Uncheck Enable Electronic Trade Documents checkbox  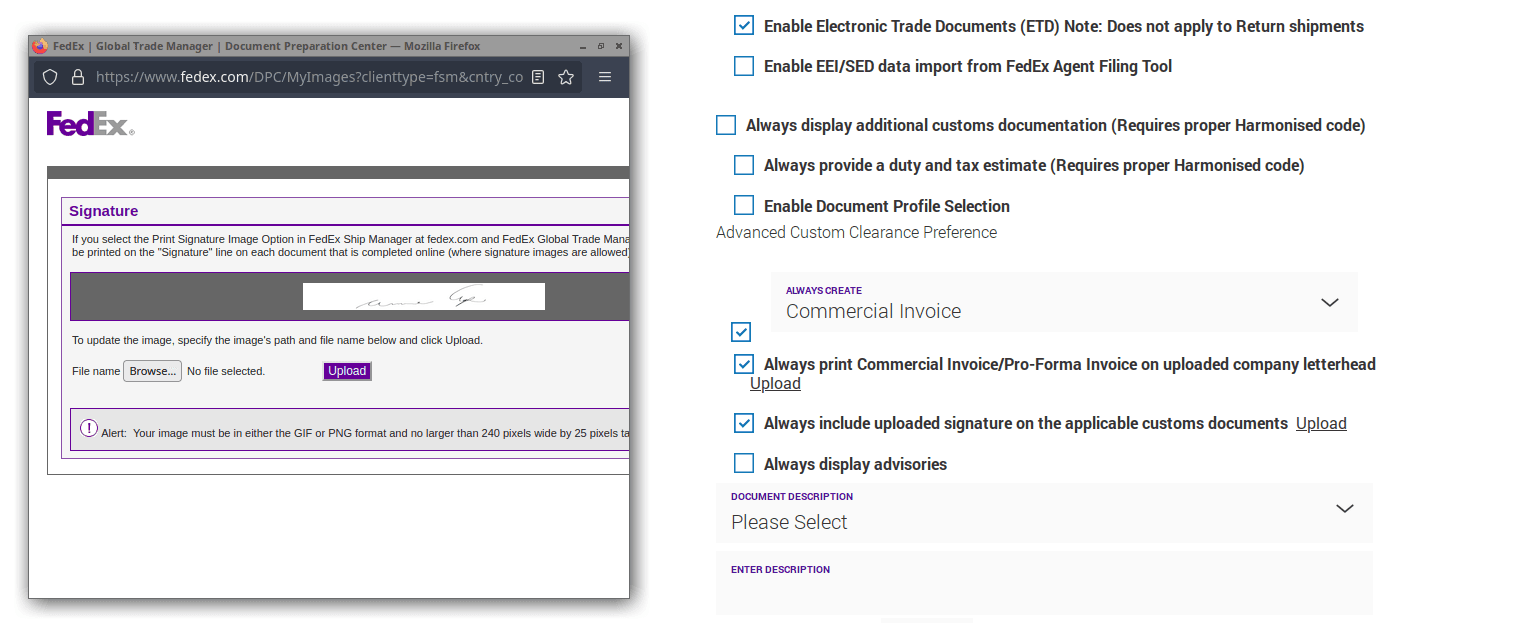click(x=744, y=26)
